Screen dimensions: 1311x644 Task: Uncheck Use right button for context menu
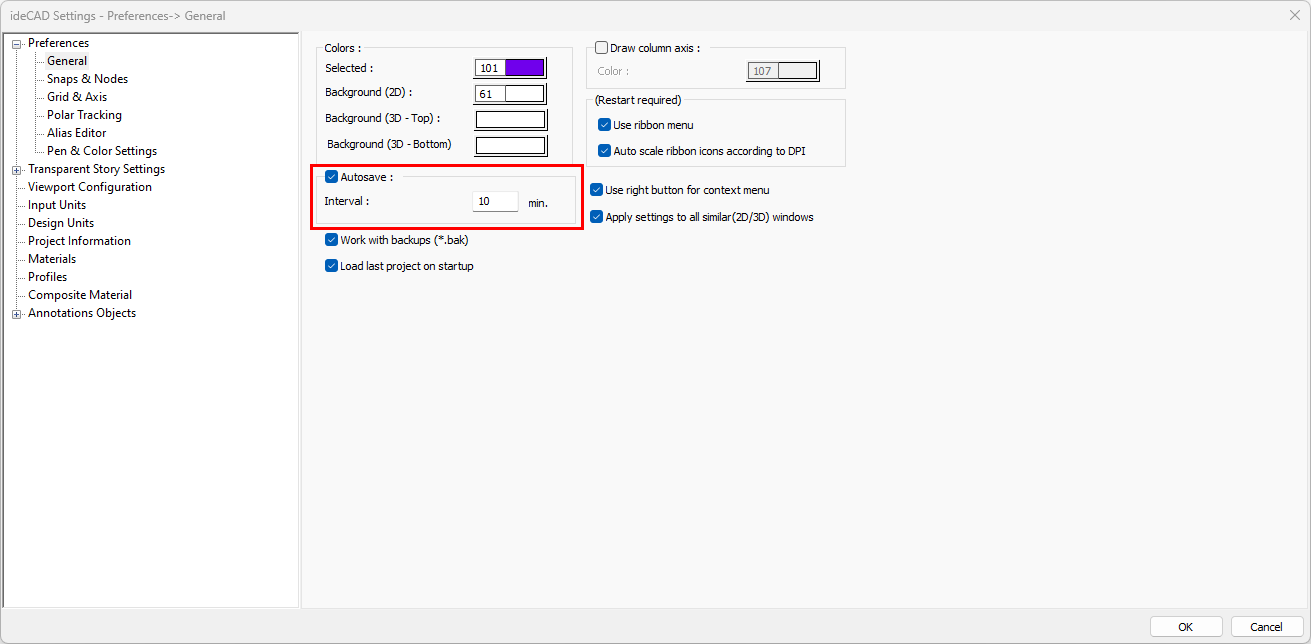pos(597,190)
